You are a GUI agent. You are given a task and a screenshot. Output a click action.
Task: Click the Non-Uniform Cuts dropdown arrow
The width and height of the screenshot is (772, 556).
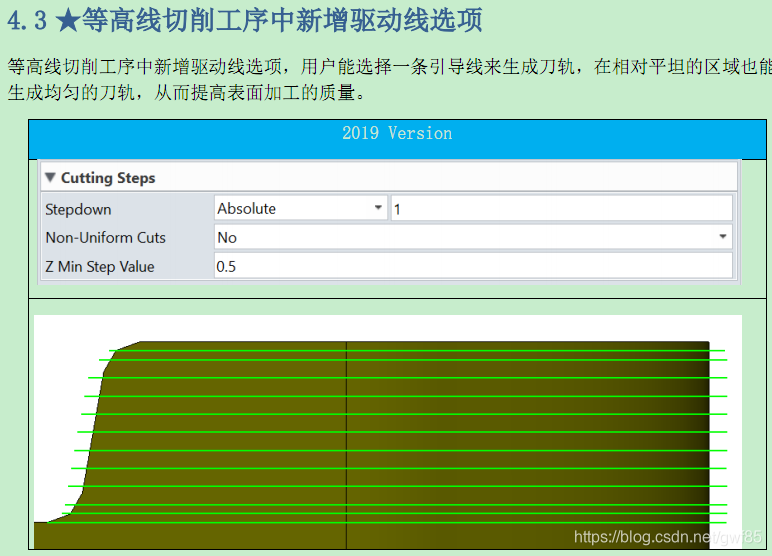tap(722, 237)
